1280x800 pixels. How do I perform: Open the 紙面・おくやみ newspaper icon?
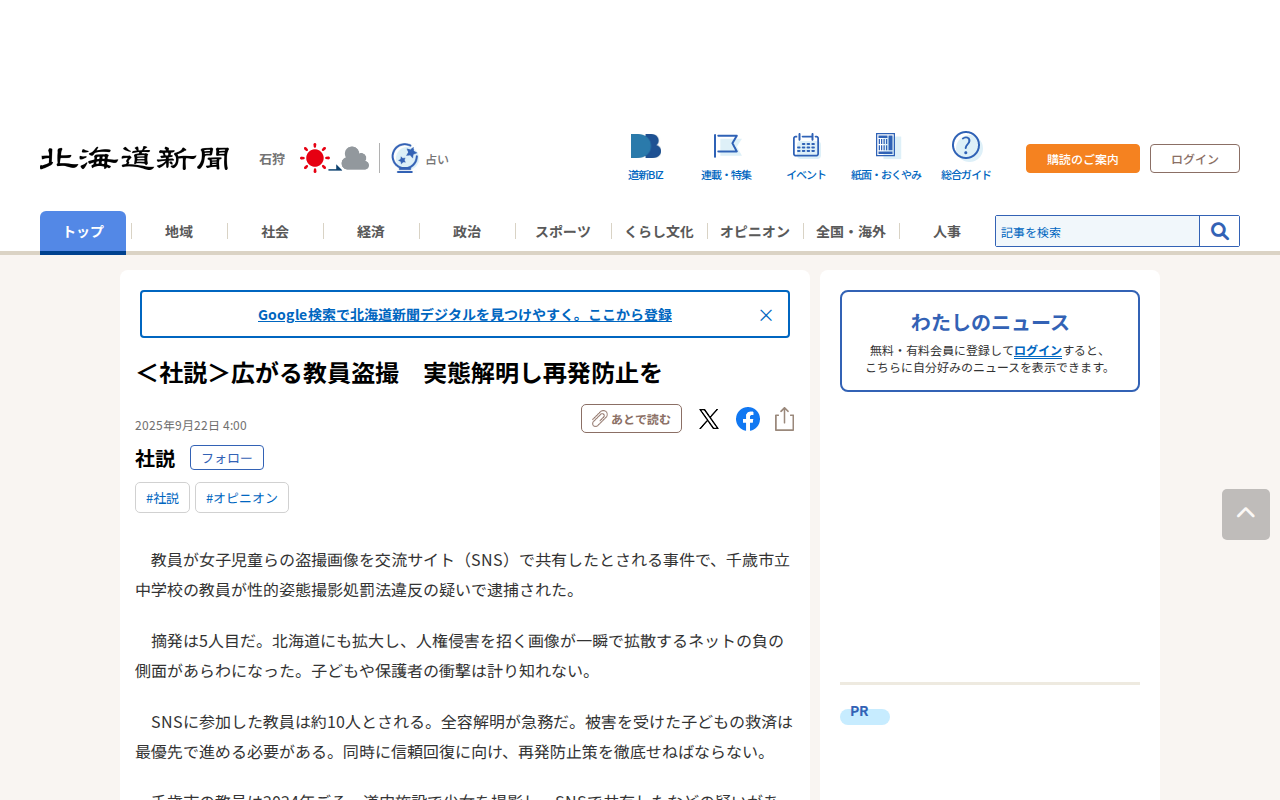pos(886,146)
